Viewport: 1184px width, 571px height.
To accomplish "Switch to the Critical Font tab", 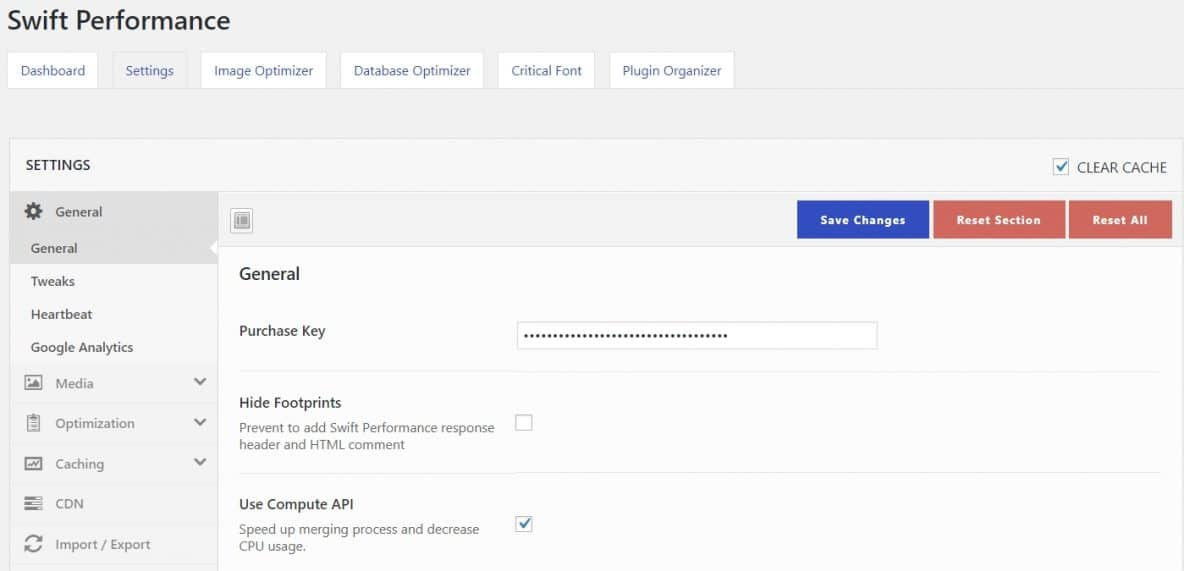I will pos(547,70).
